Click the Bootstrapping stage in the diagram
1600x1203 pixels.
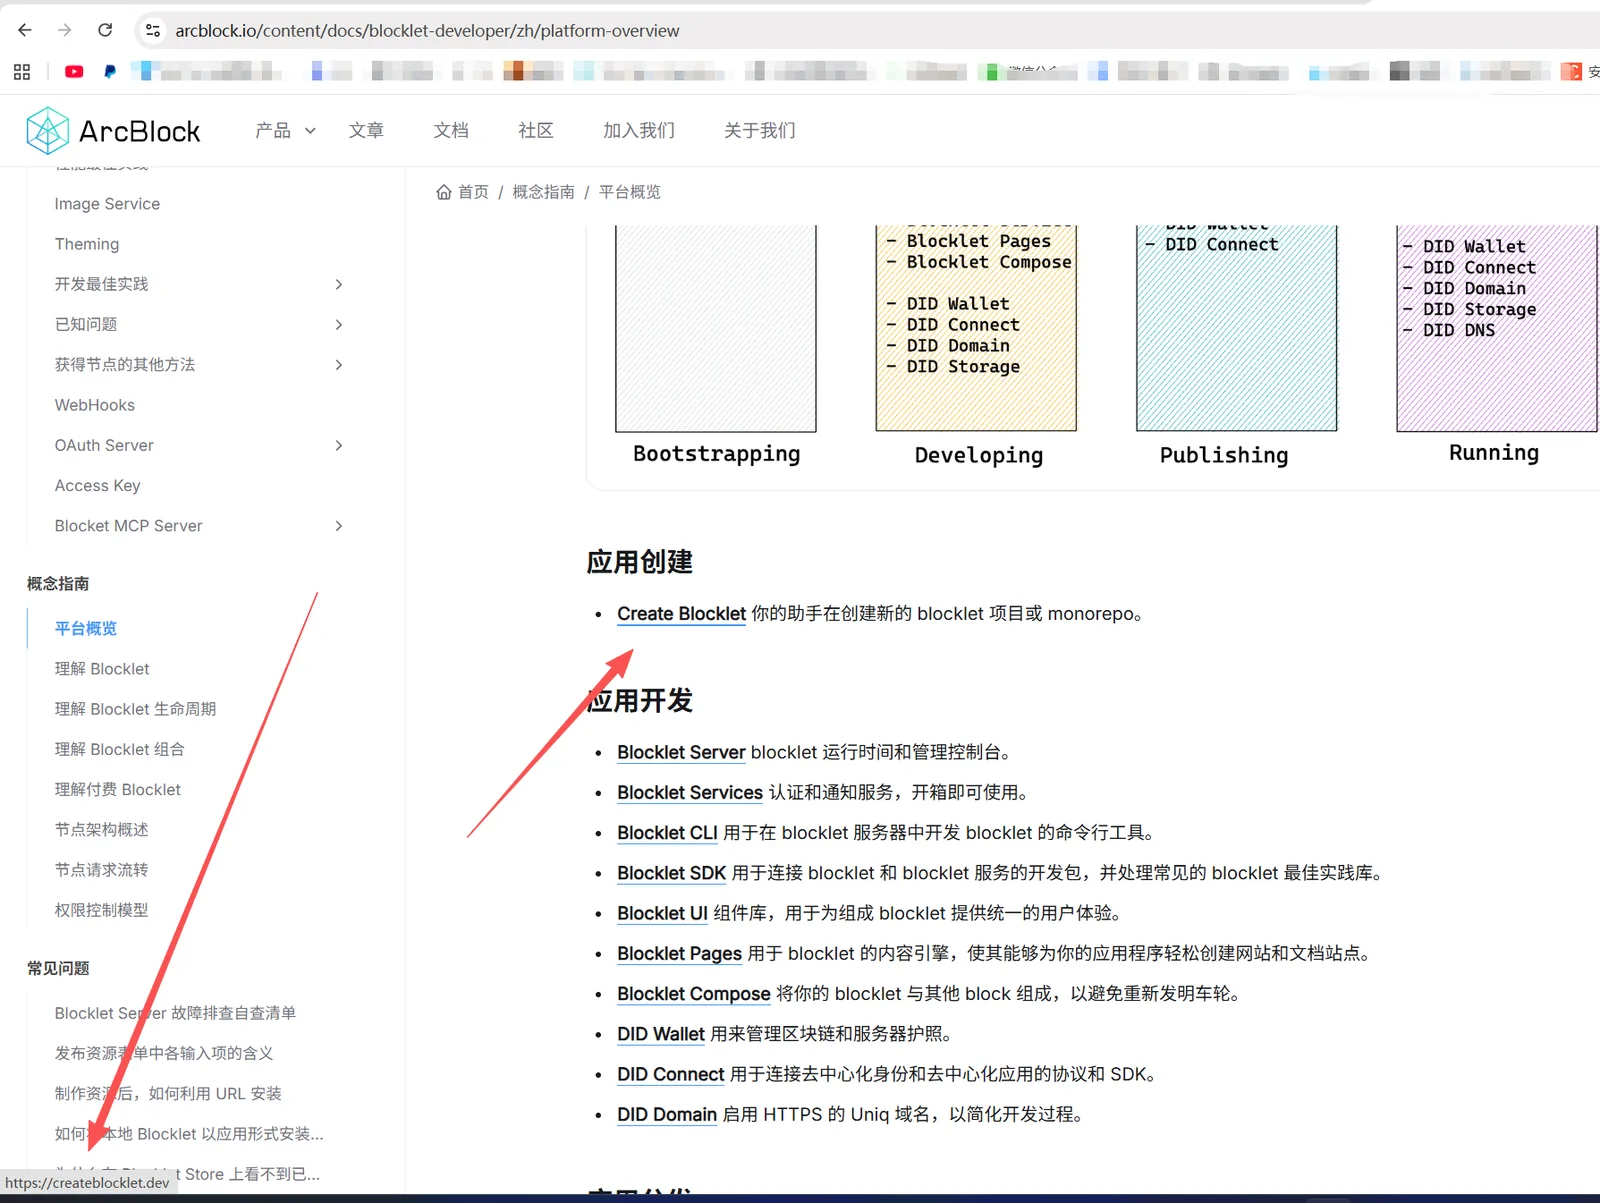pyautogui.click(x=717, y=454)
